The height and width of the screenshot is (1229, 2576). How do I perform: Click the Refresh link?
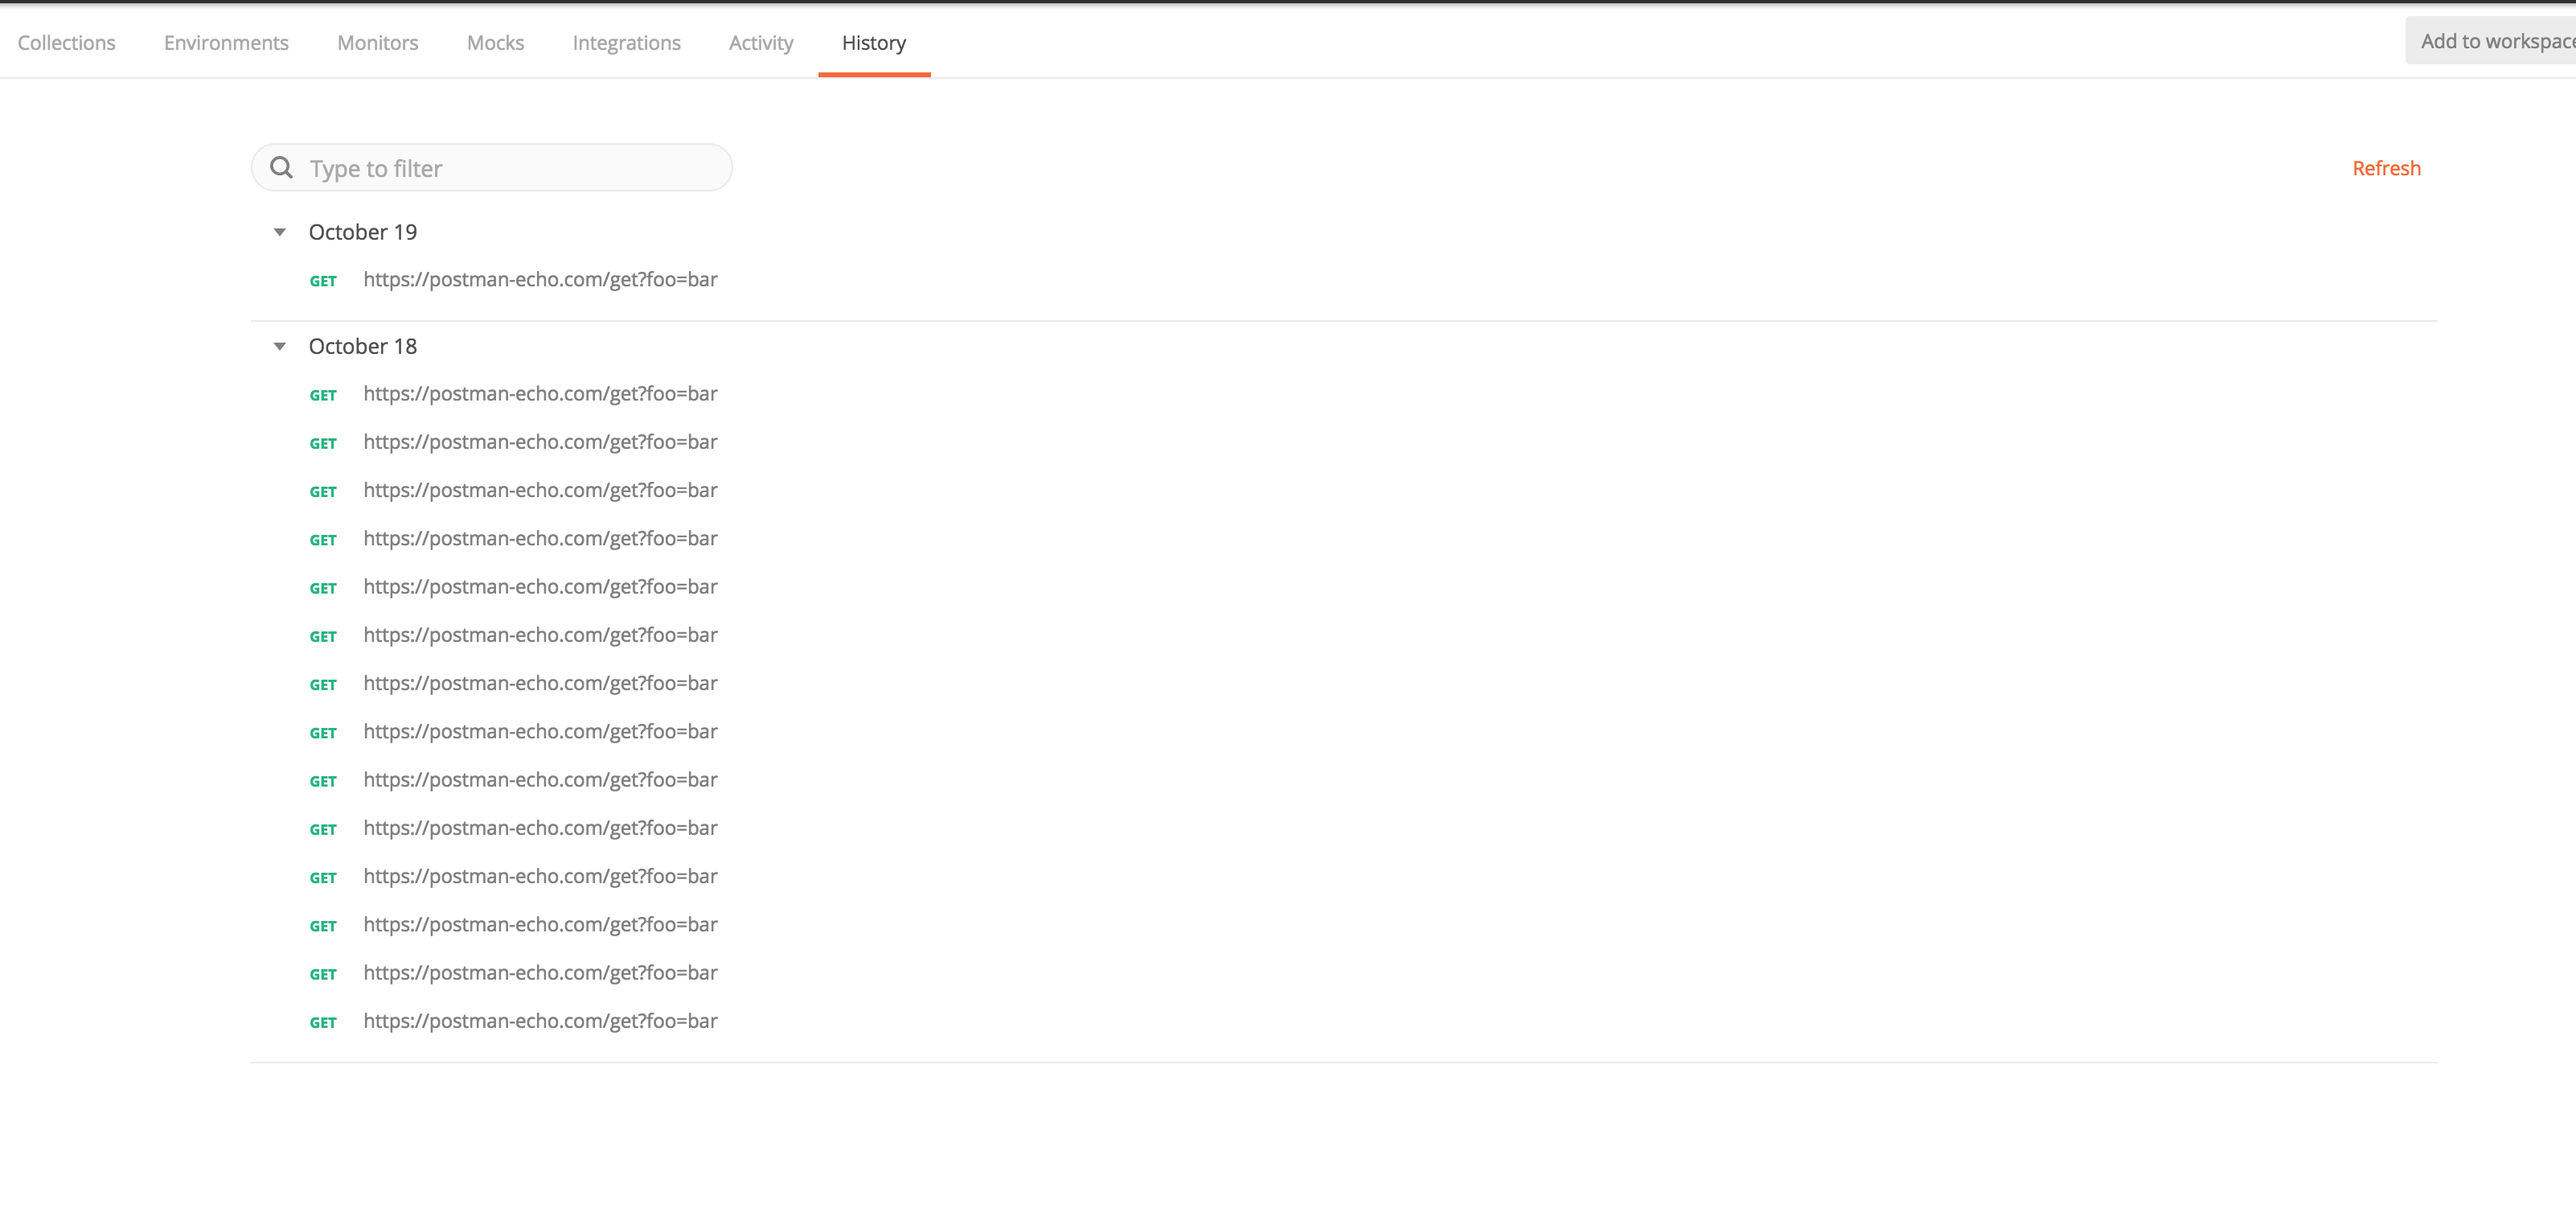coord(2386,167)
